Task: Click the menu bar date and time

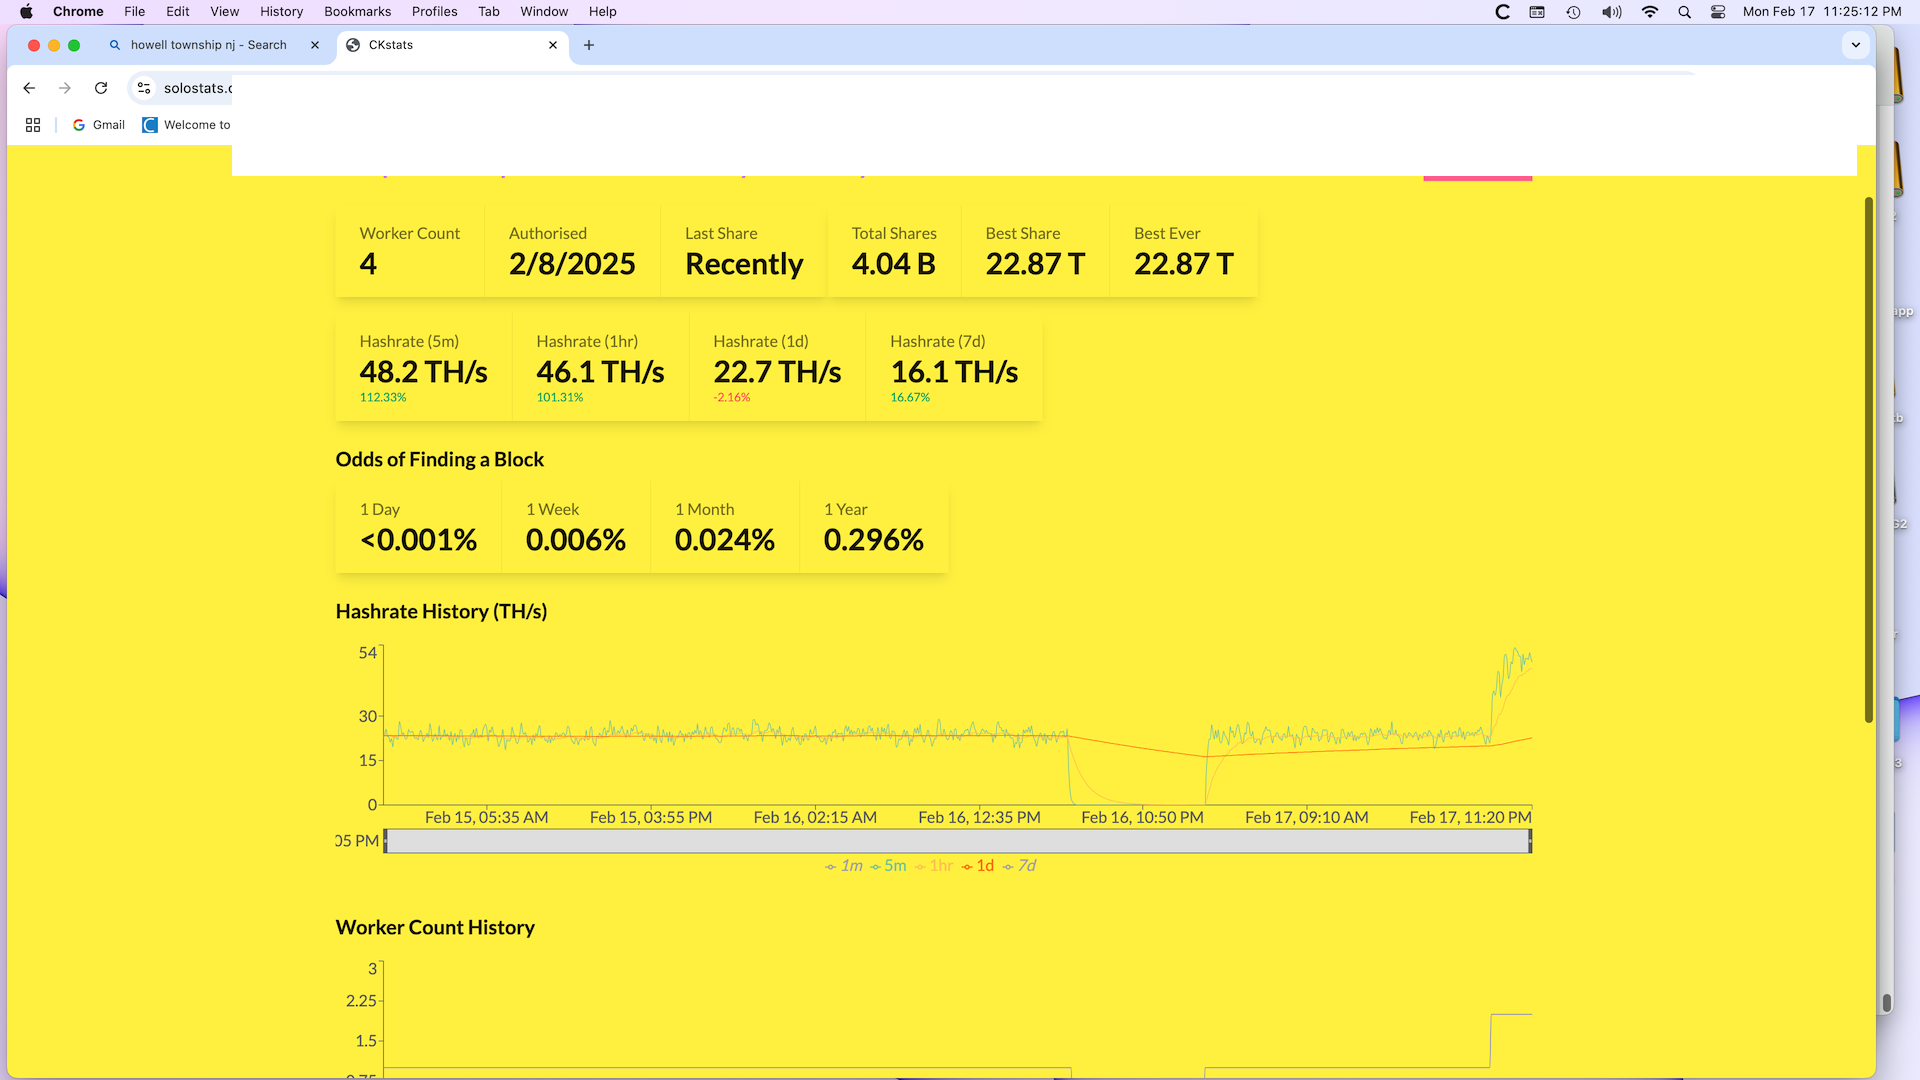Action: (x=1822, y=12)
